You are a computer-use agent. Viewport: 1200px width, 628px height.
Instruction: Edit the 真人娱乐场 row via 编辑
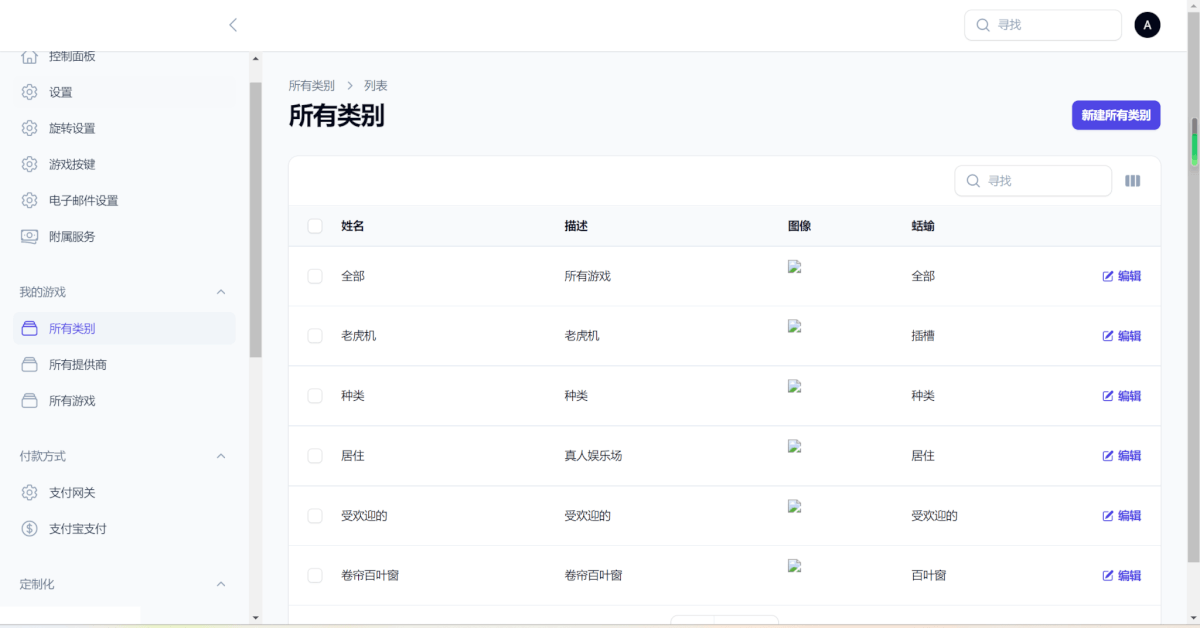click(1121, 456)
